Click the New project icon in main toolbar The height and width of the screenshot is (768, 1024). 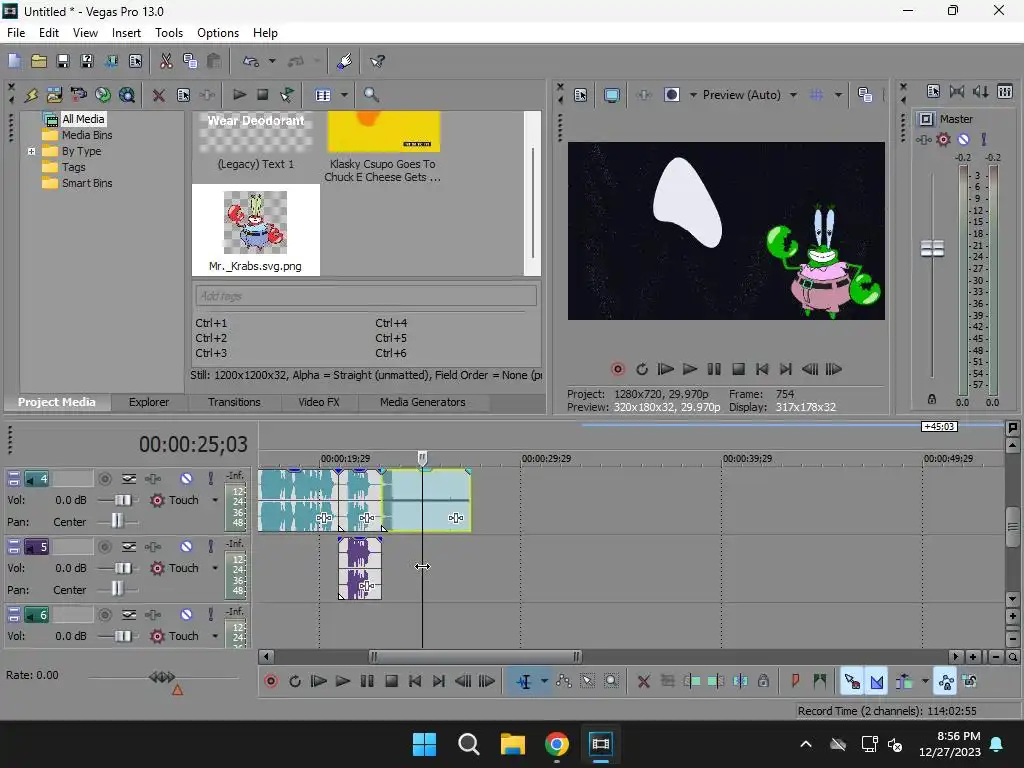[x=14, y=61]
